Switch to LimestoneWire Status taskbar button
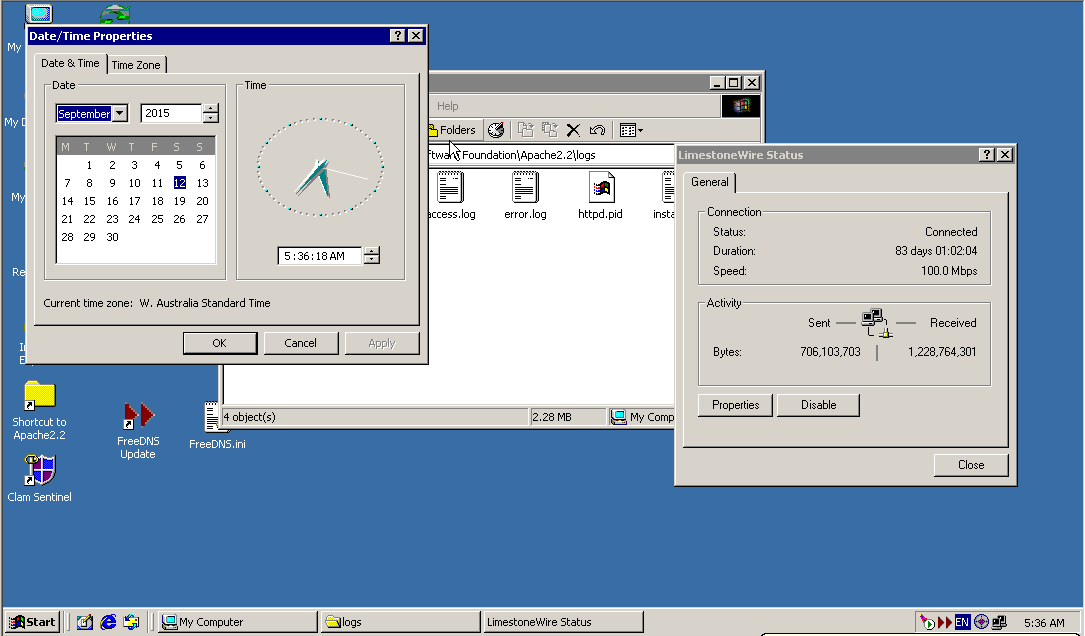The image size is (1085, 636). [x=563, y=621]
